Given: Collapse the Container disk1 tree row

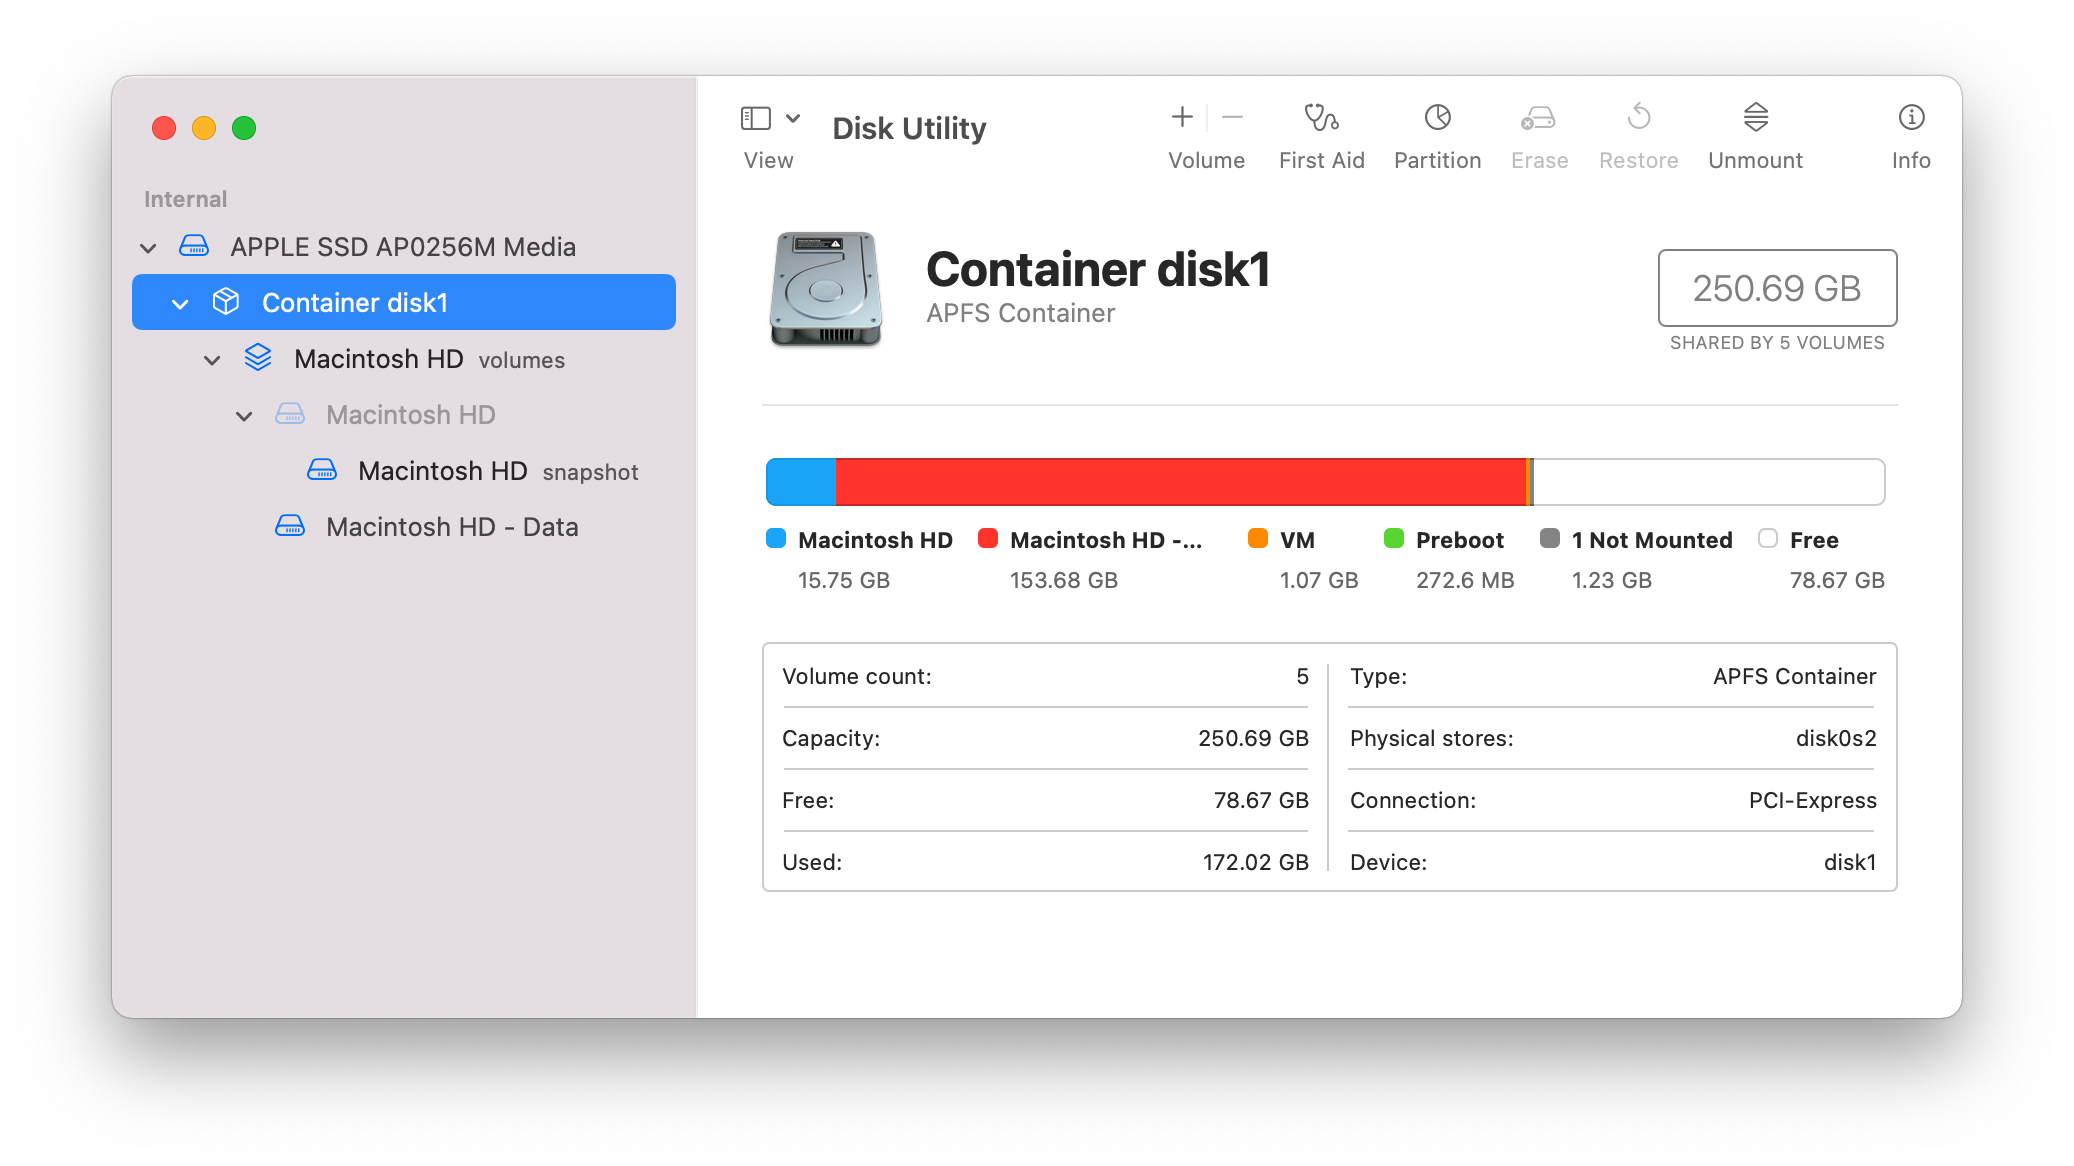Looking at the screenshot, I should point(180,304).
